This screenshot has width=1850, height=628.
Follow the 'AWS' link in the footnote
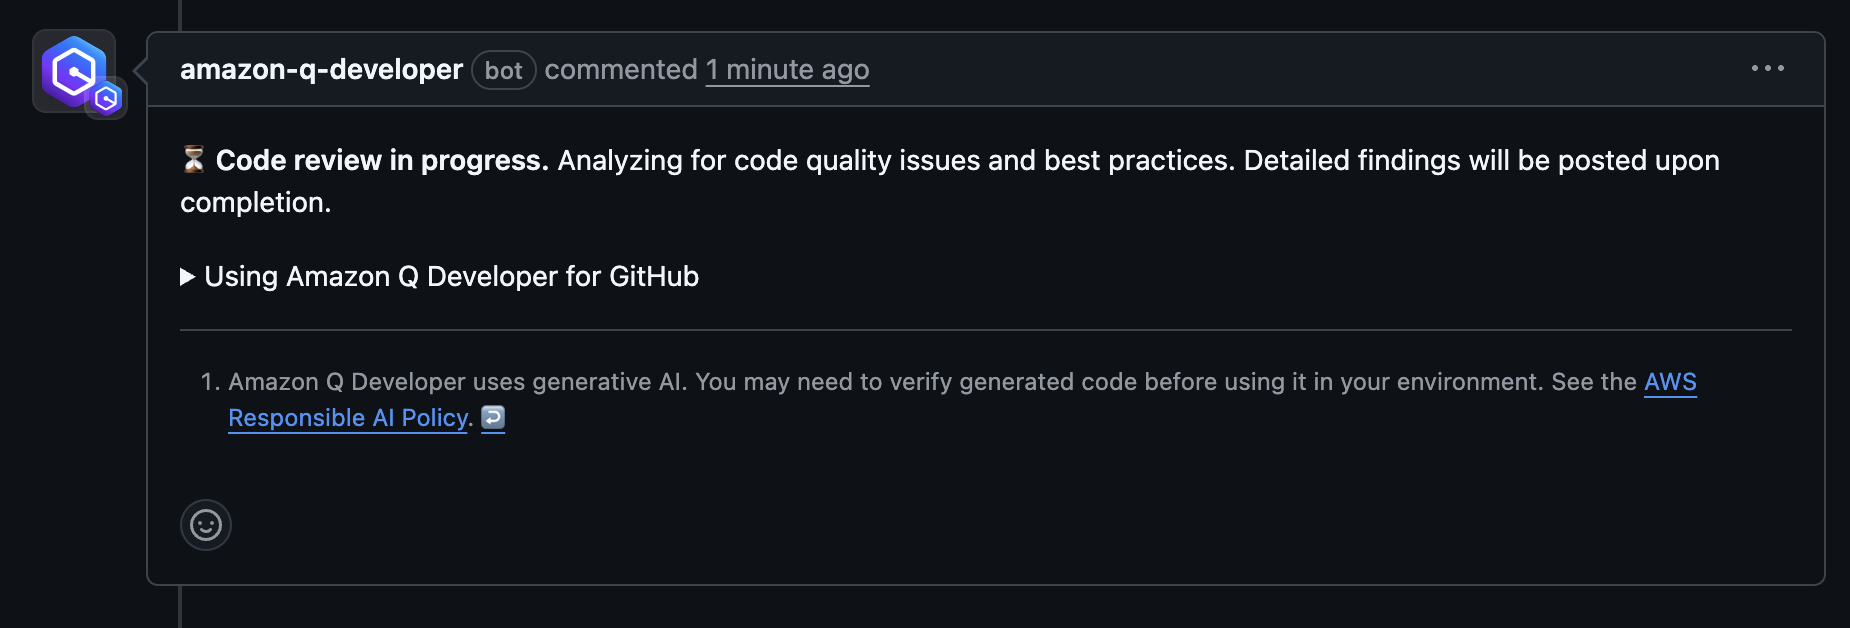click(1670, 382)
